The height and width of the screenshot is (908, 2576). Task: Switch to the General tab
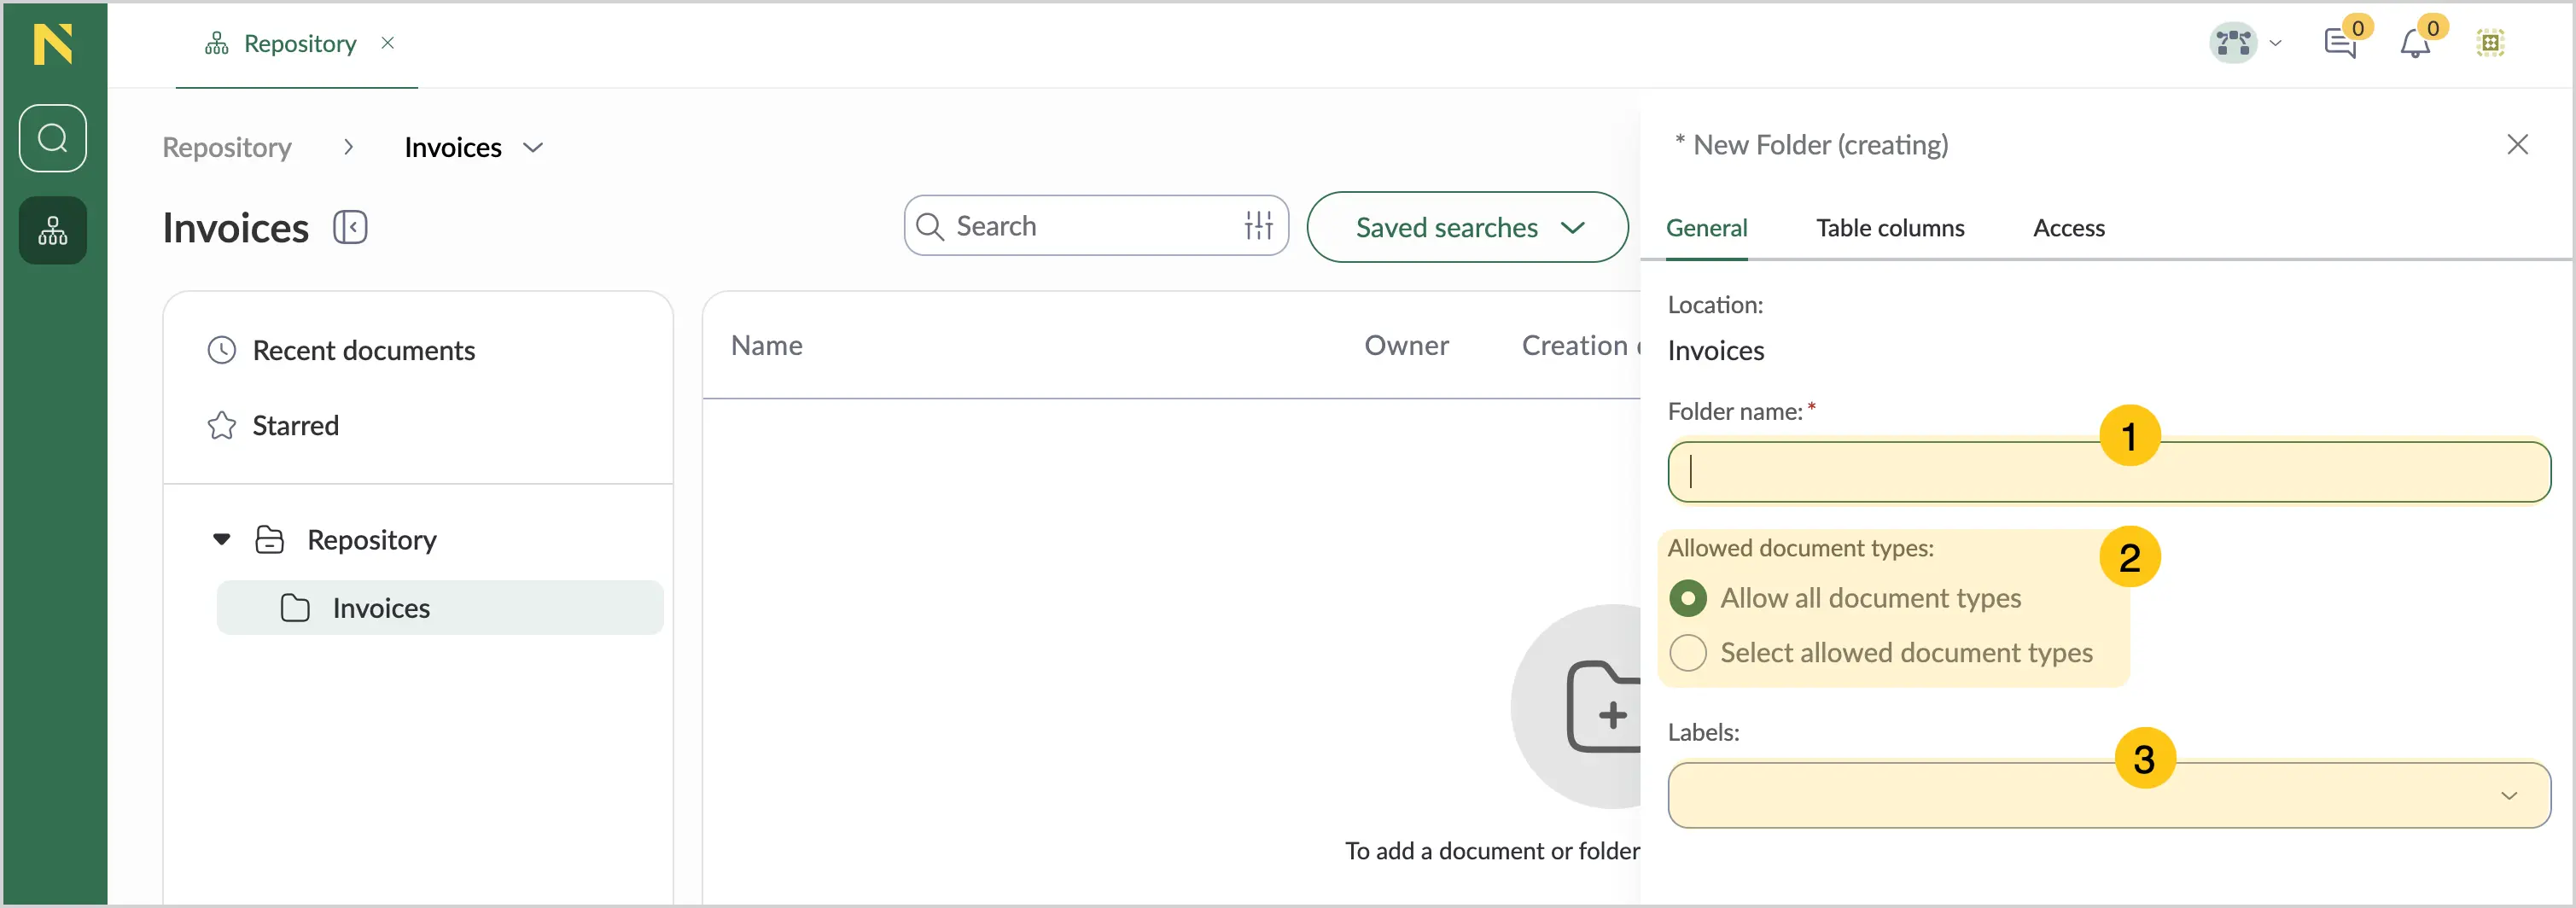(1706, 228)
